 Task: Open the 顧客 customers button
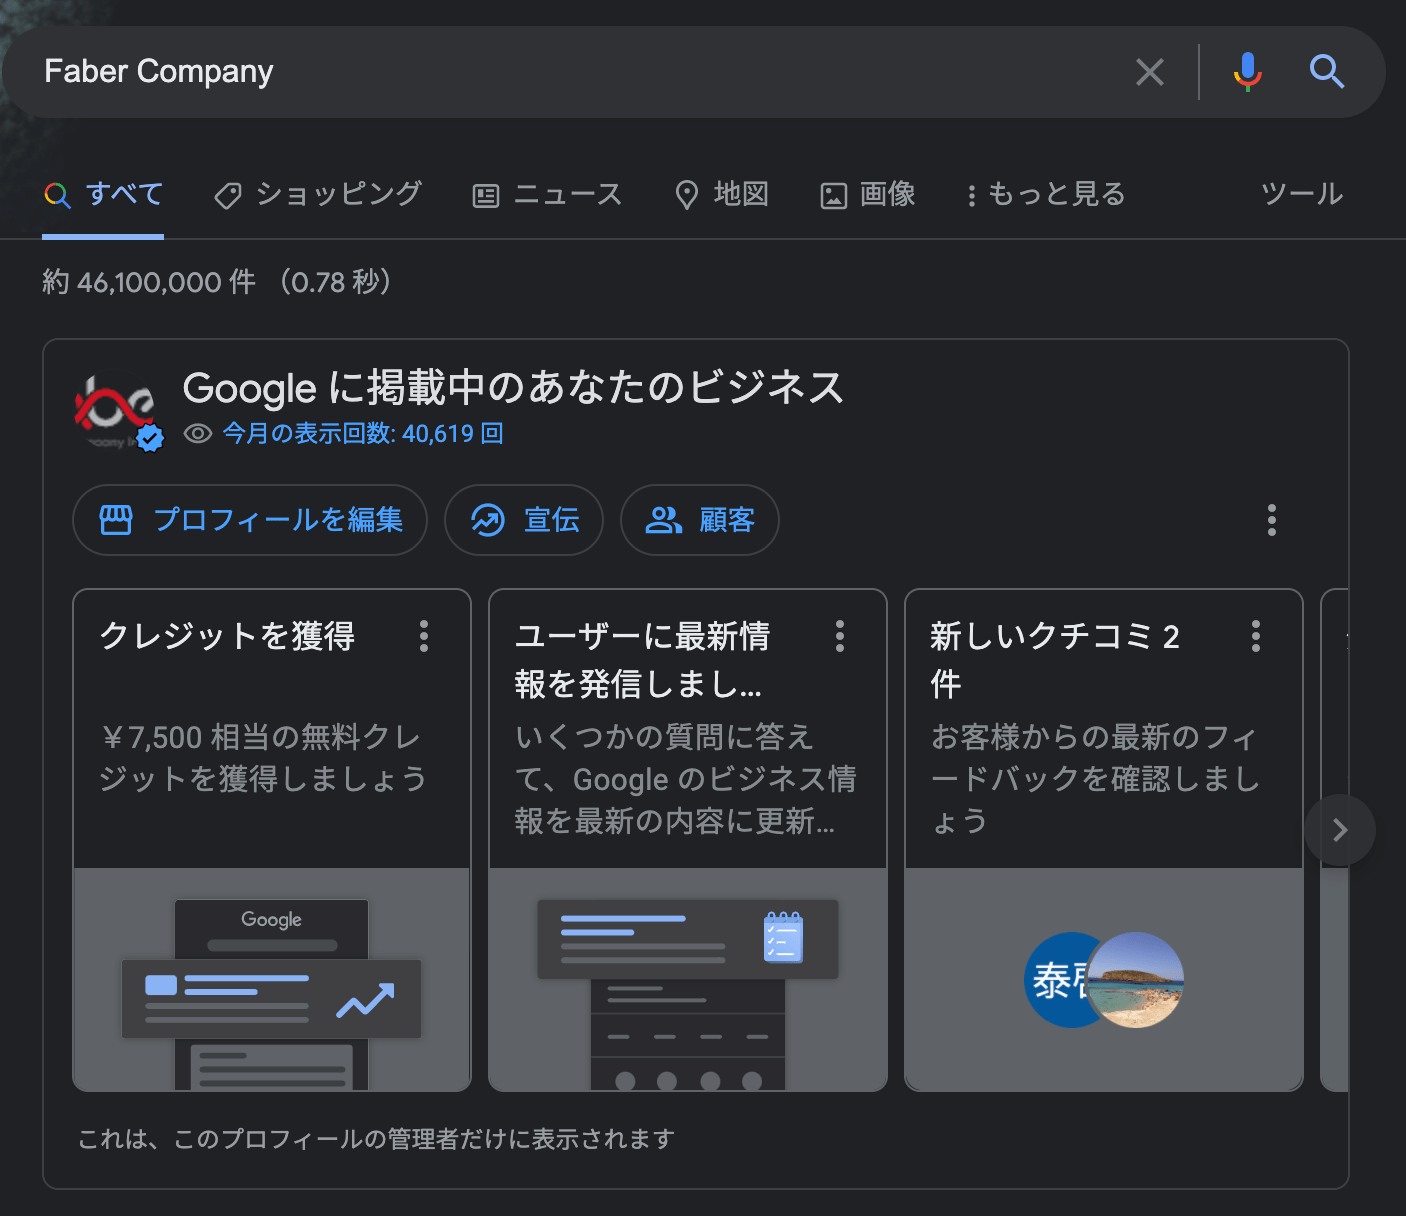click(700, 520)
